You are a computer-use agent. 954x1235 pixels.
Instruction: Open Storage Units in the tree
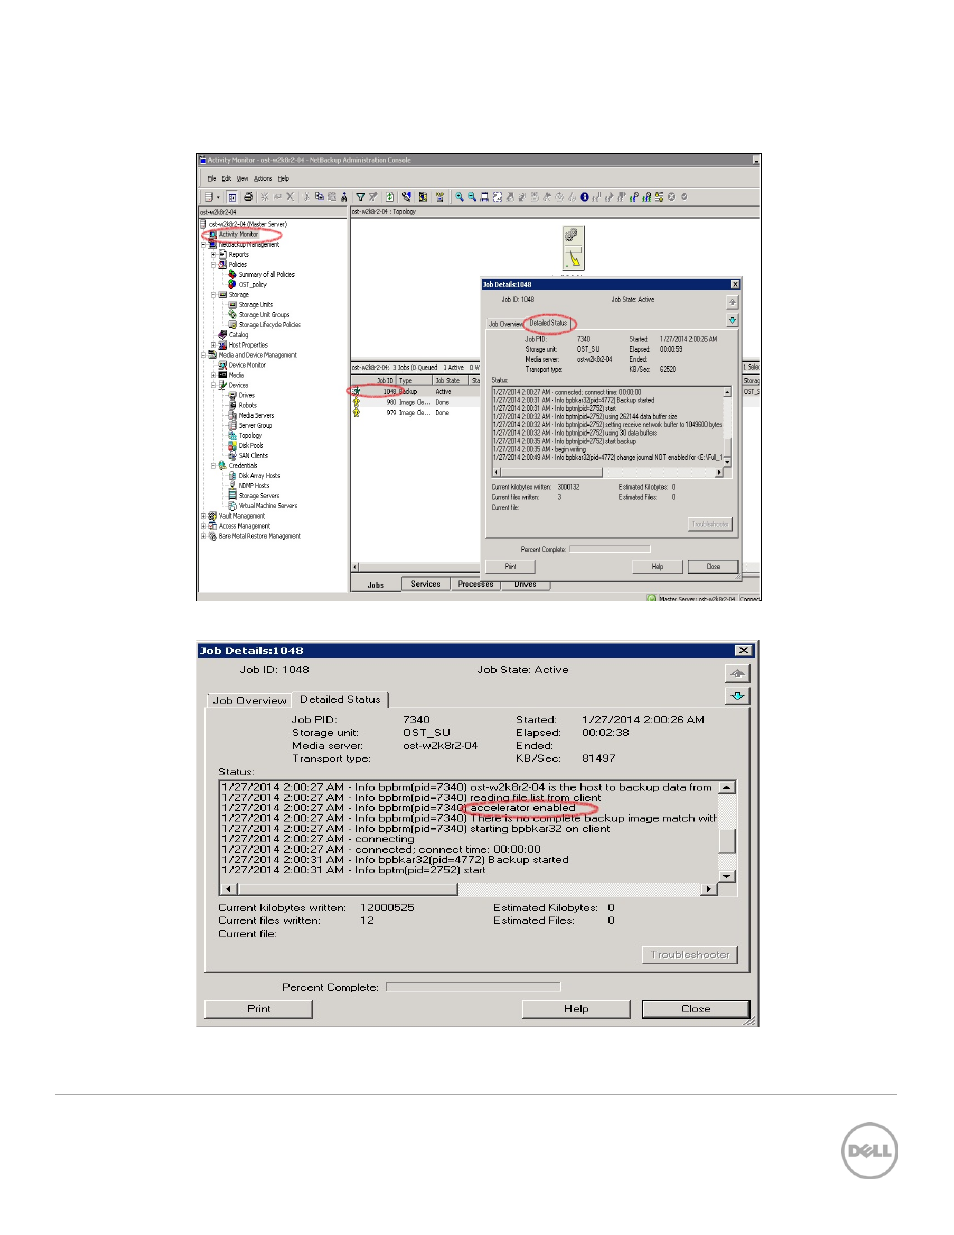click(x=255, y=304)
